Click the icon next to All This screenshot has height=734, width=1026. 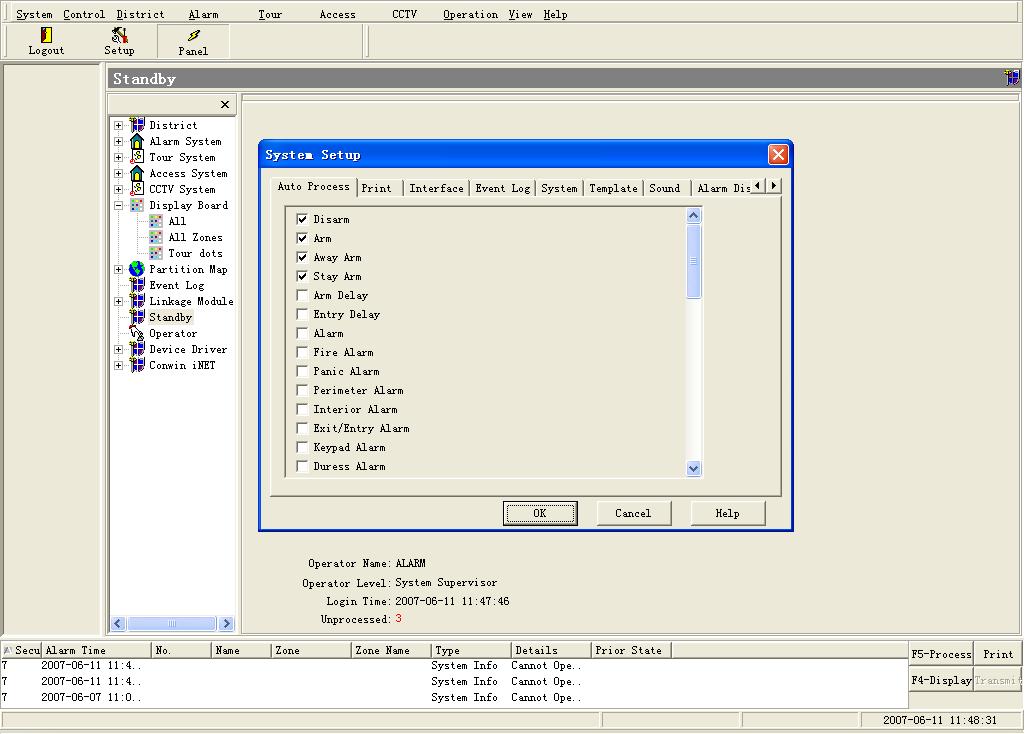[156, 221]
